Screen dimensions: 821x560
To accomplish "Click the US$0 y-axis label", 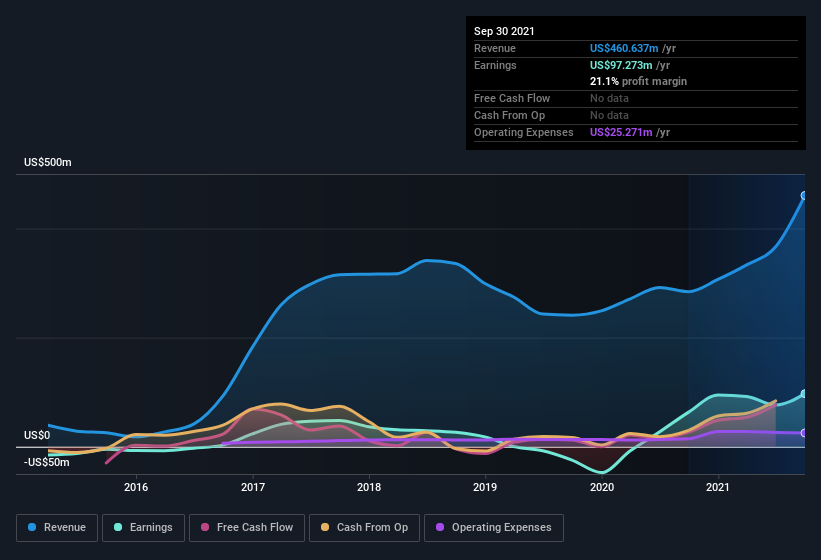I will click(x=37, y=435).
